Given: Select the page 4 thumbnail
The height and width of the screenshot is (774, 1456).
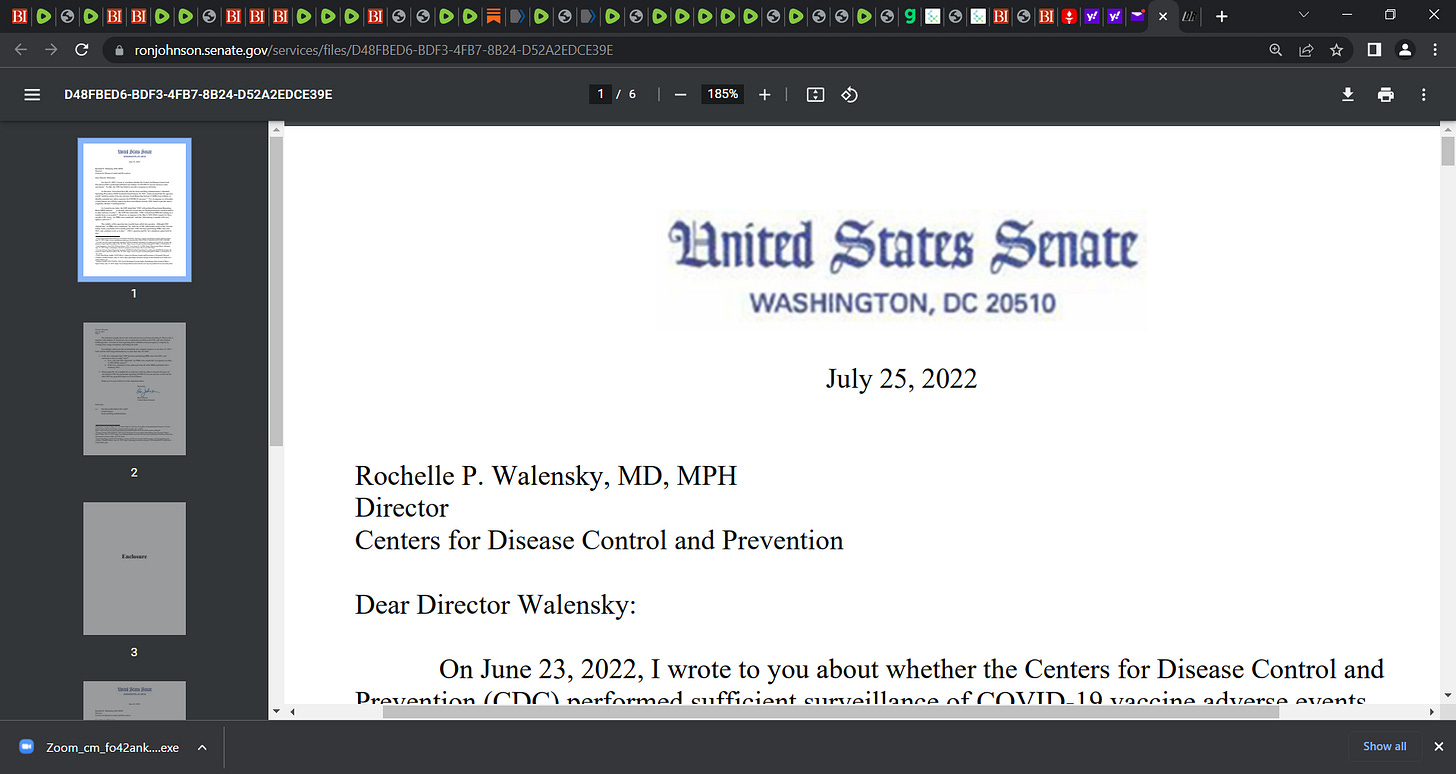Looking at the screenshot, I should (134, 699).
